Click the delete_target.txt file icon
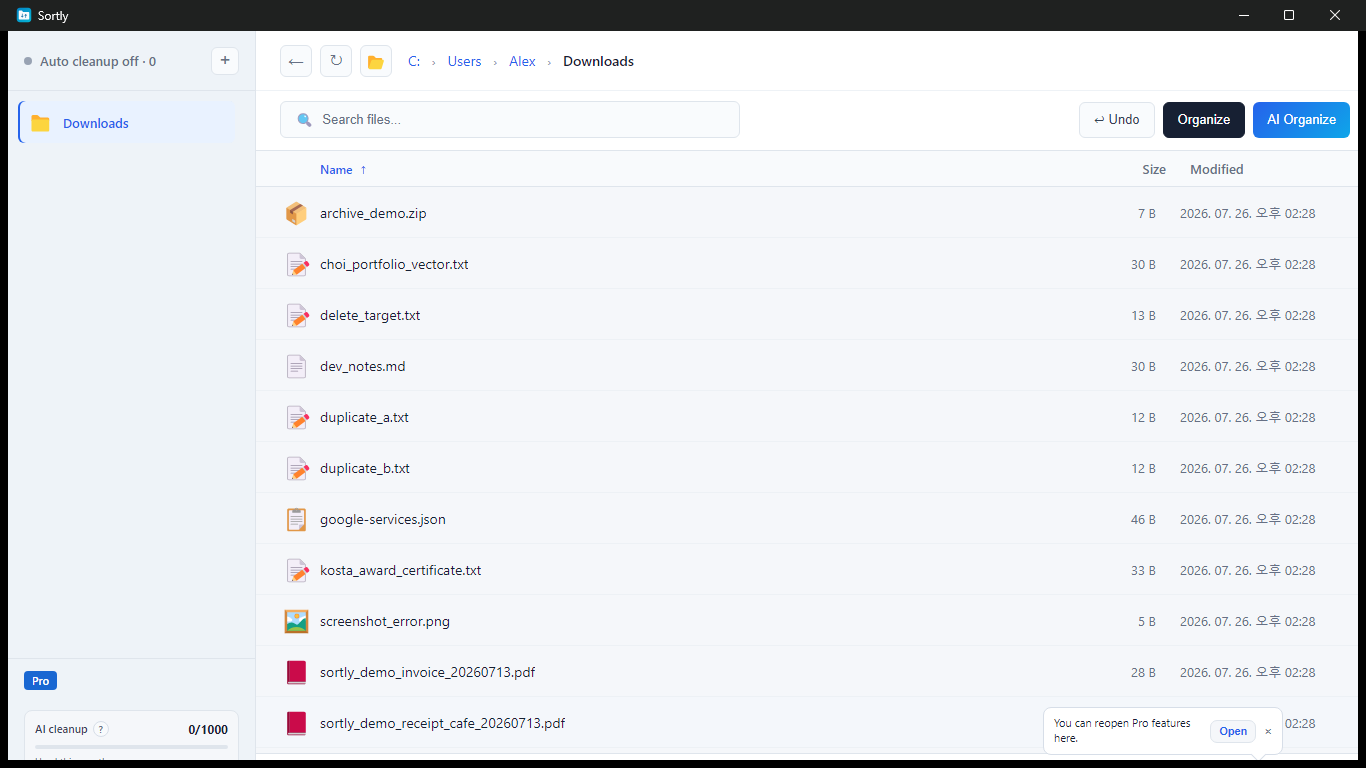 coord(296,315)
